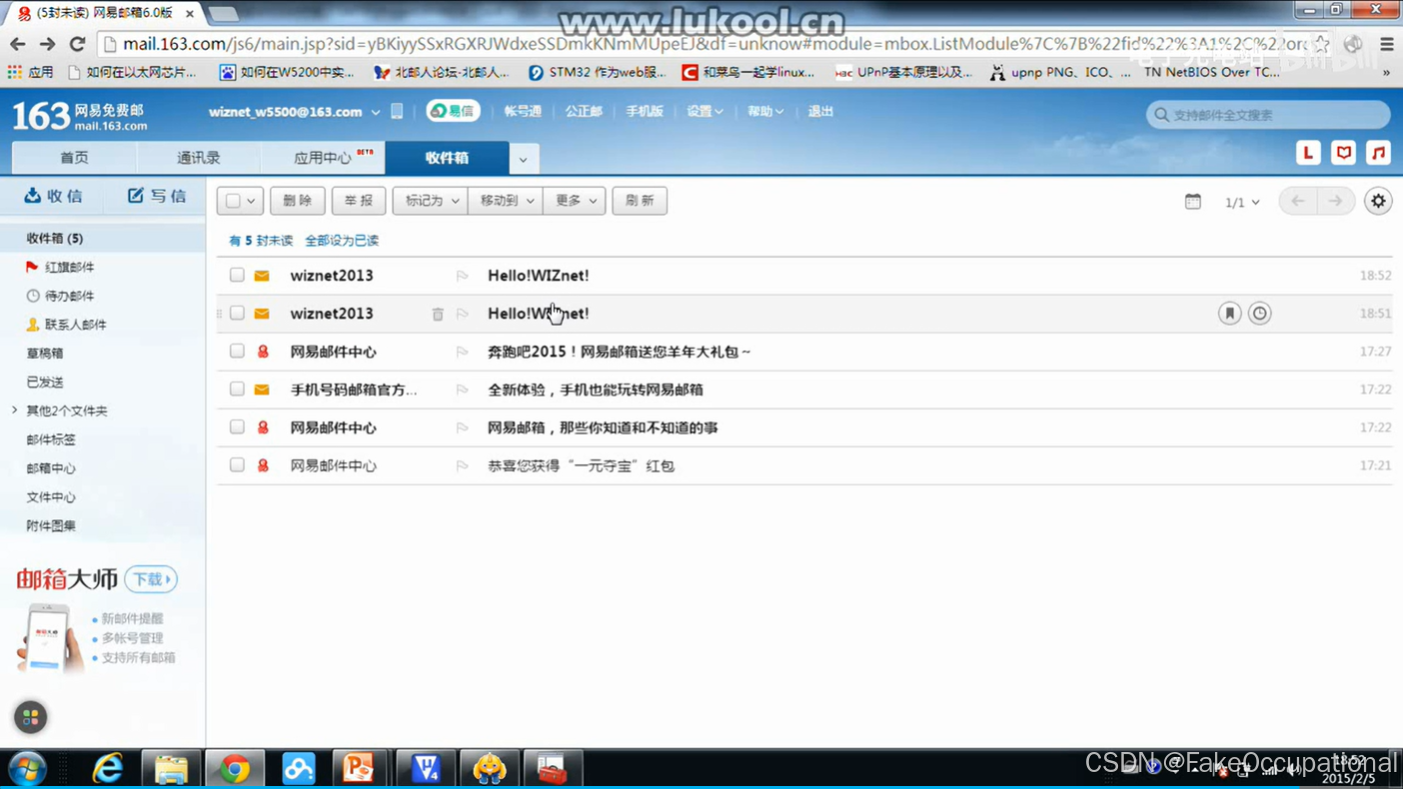Open 红旗邮件 folder in sidebar
This screenshot has height=789, width=1403.
pos(69,267)
